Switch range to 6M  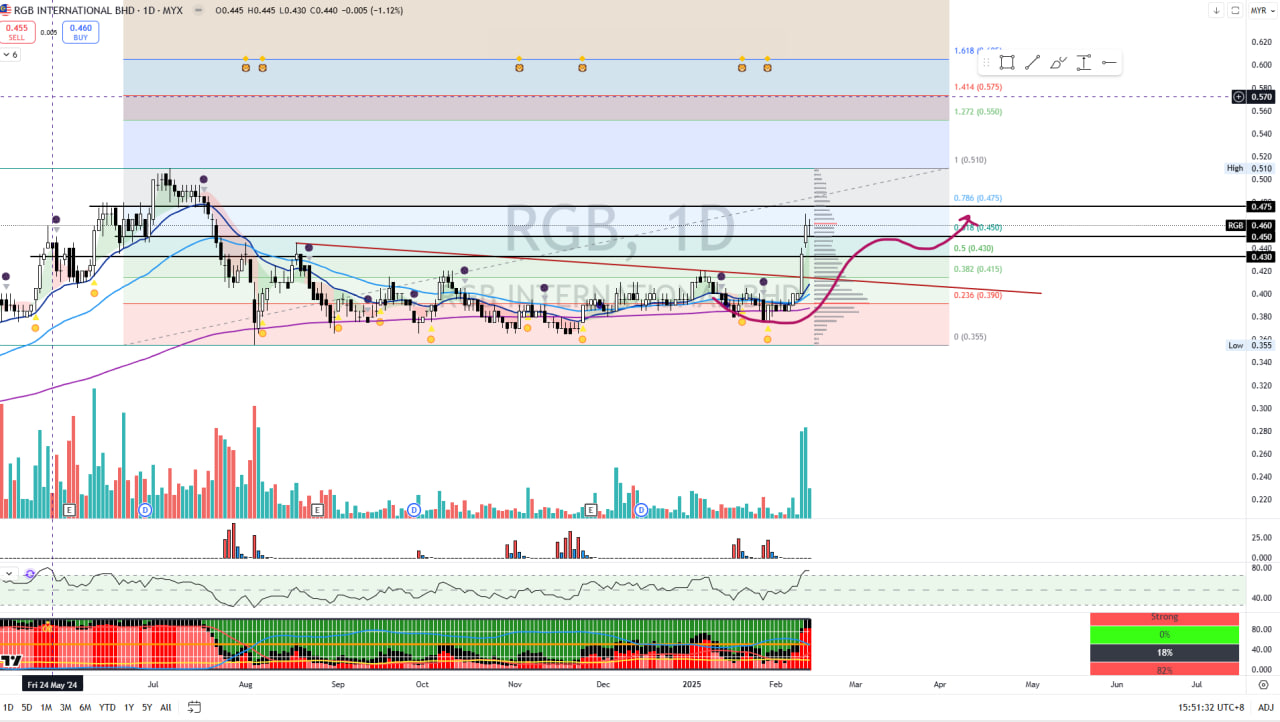pyautogui.click(x=85, y=707)
